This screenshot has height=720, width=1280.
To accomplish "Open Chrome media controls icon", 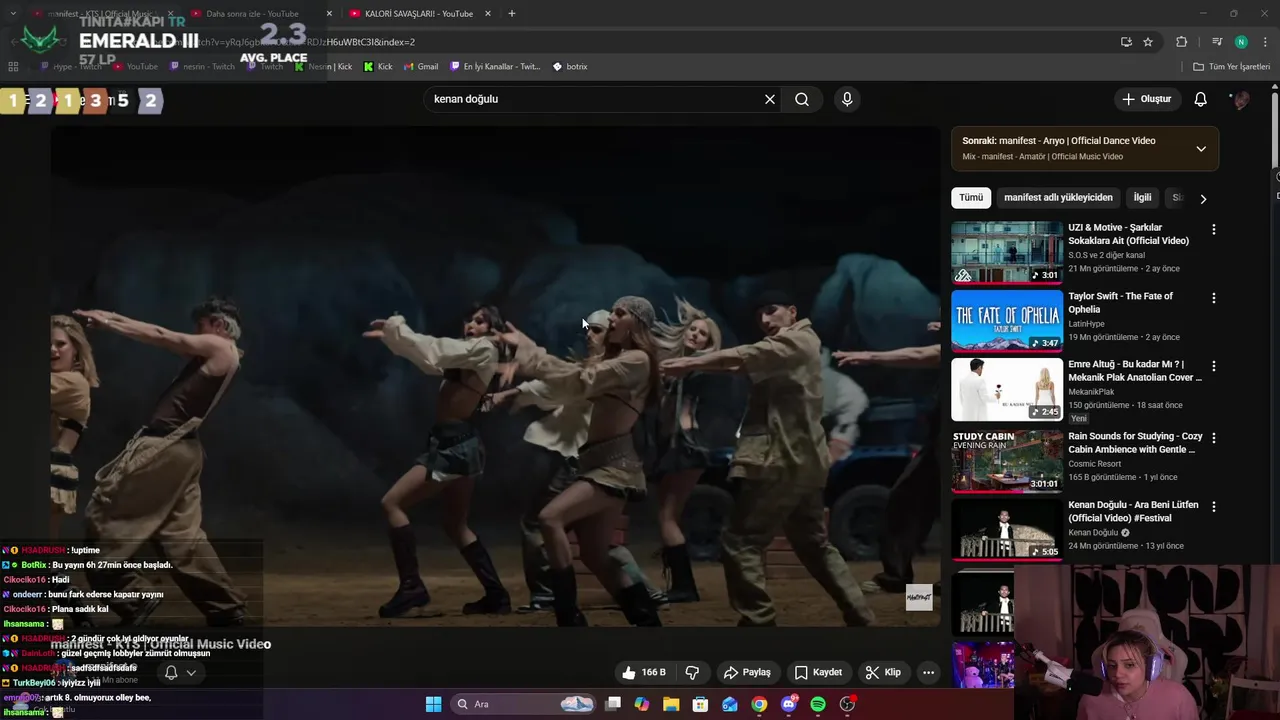I will tap(1217, 42).
